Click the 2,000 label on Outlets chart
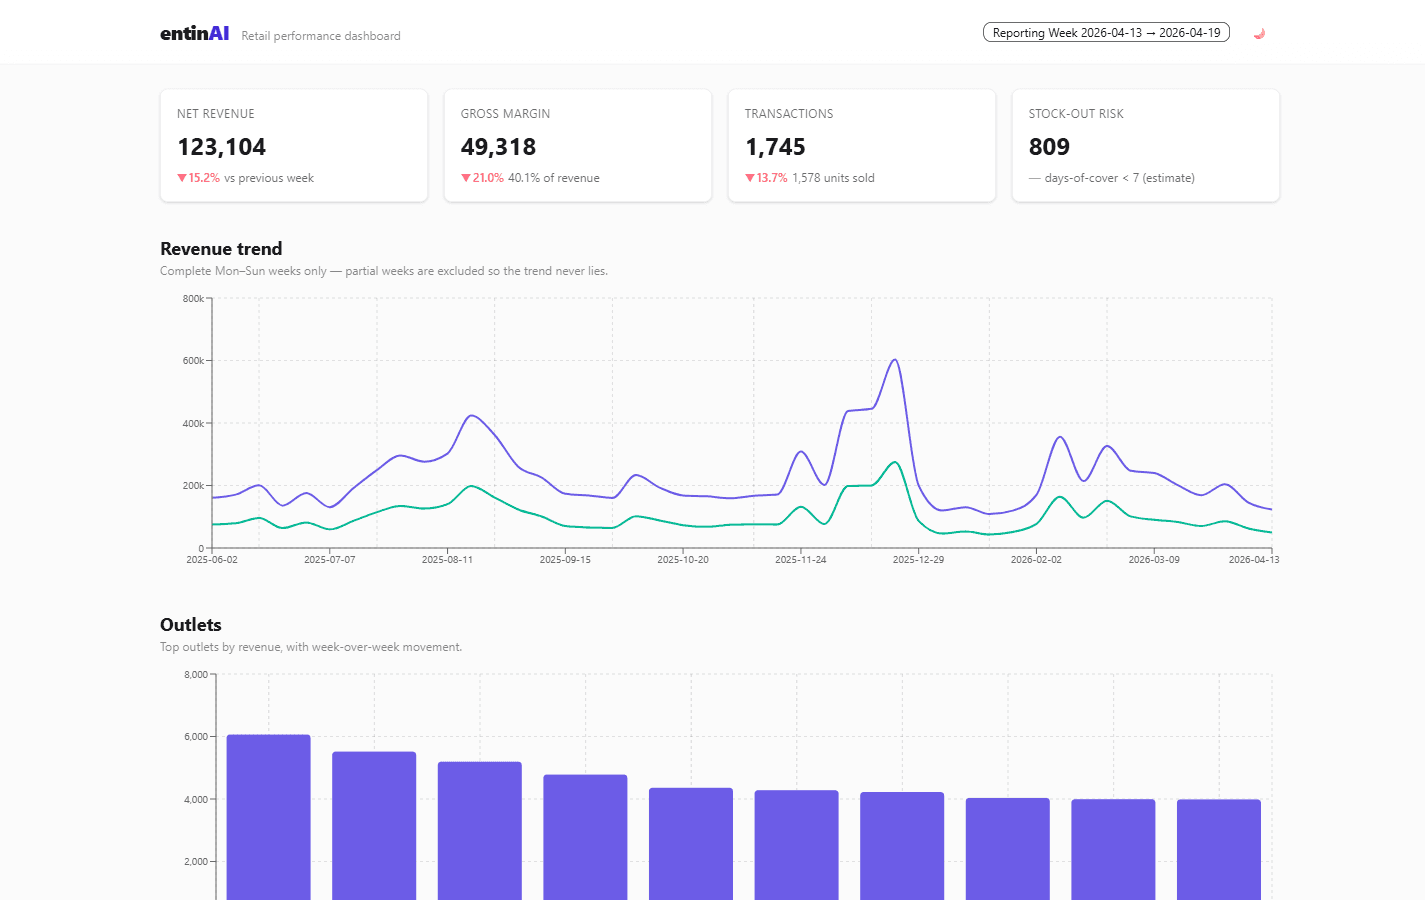Viewport: 1425px width, 900px height. tap(196, 862)
